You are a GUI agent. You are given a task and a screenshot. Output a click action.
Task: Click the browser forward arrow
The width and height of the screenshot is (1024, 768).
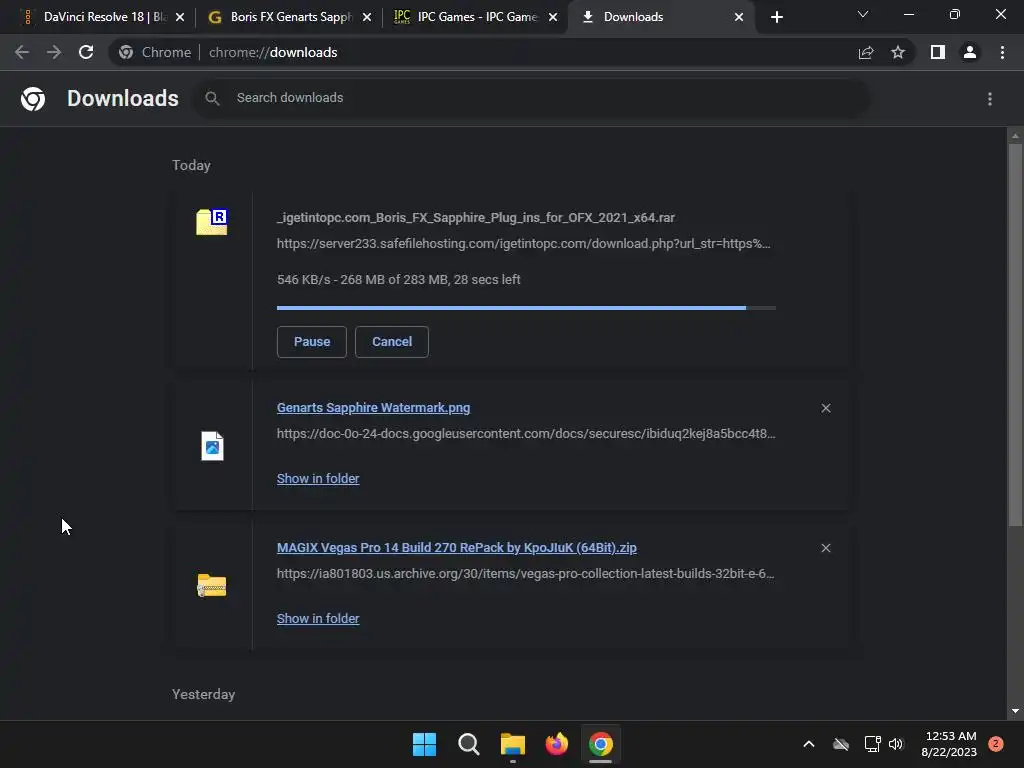tap(54, 52)
